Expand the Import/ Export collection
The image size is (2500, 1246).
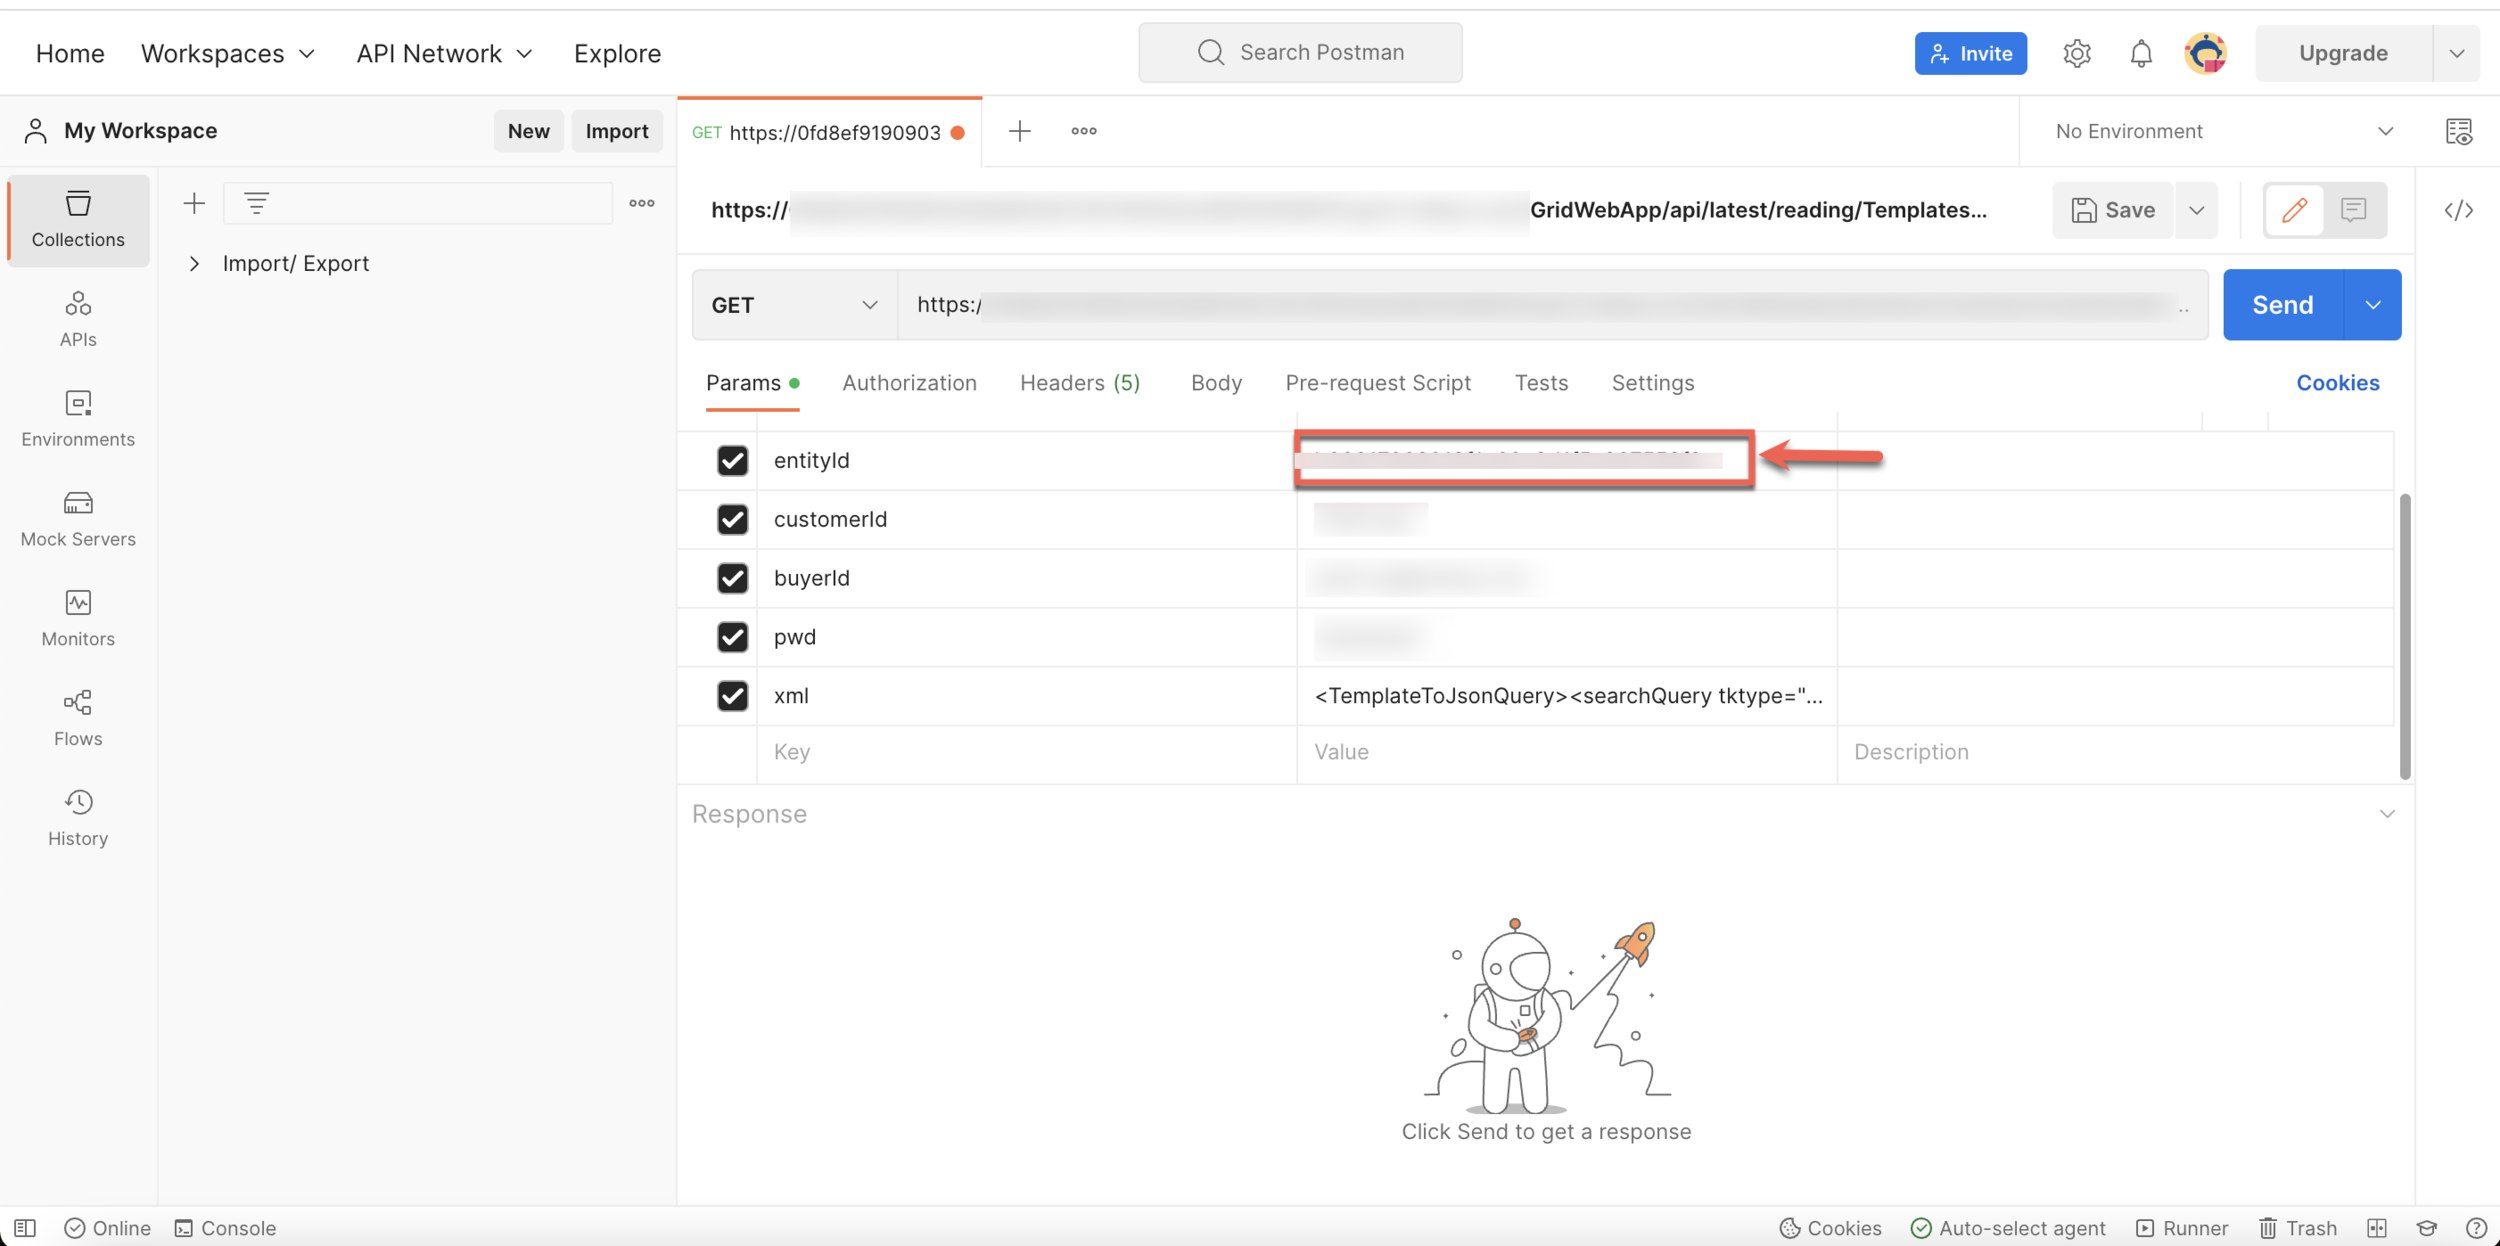pyautogui.click(x=194, y=264)
